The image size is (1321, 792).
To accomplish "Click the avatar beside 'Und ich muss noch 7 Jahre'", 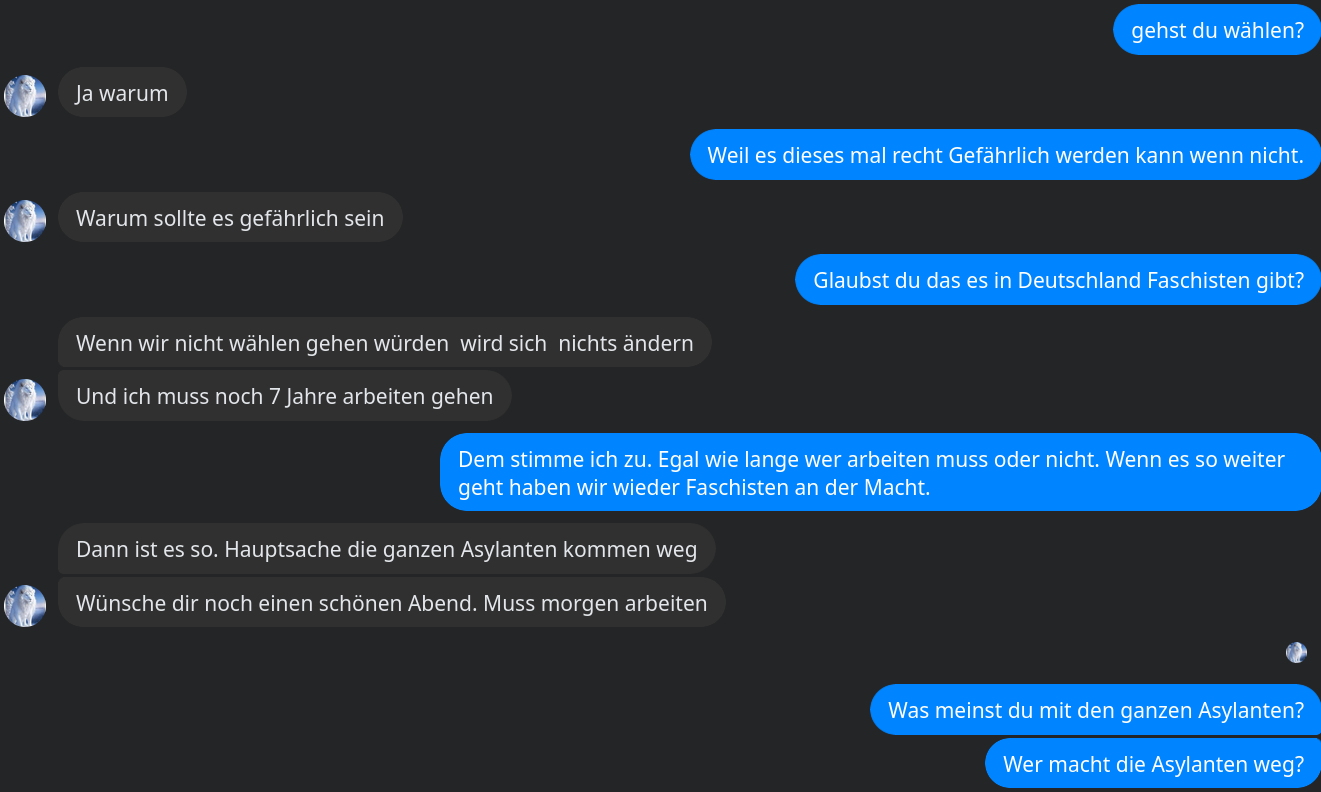I will coord(25,400).
